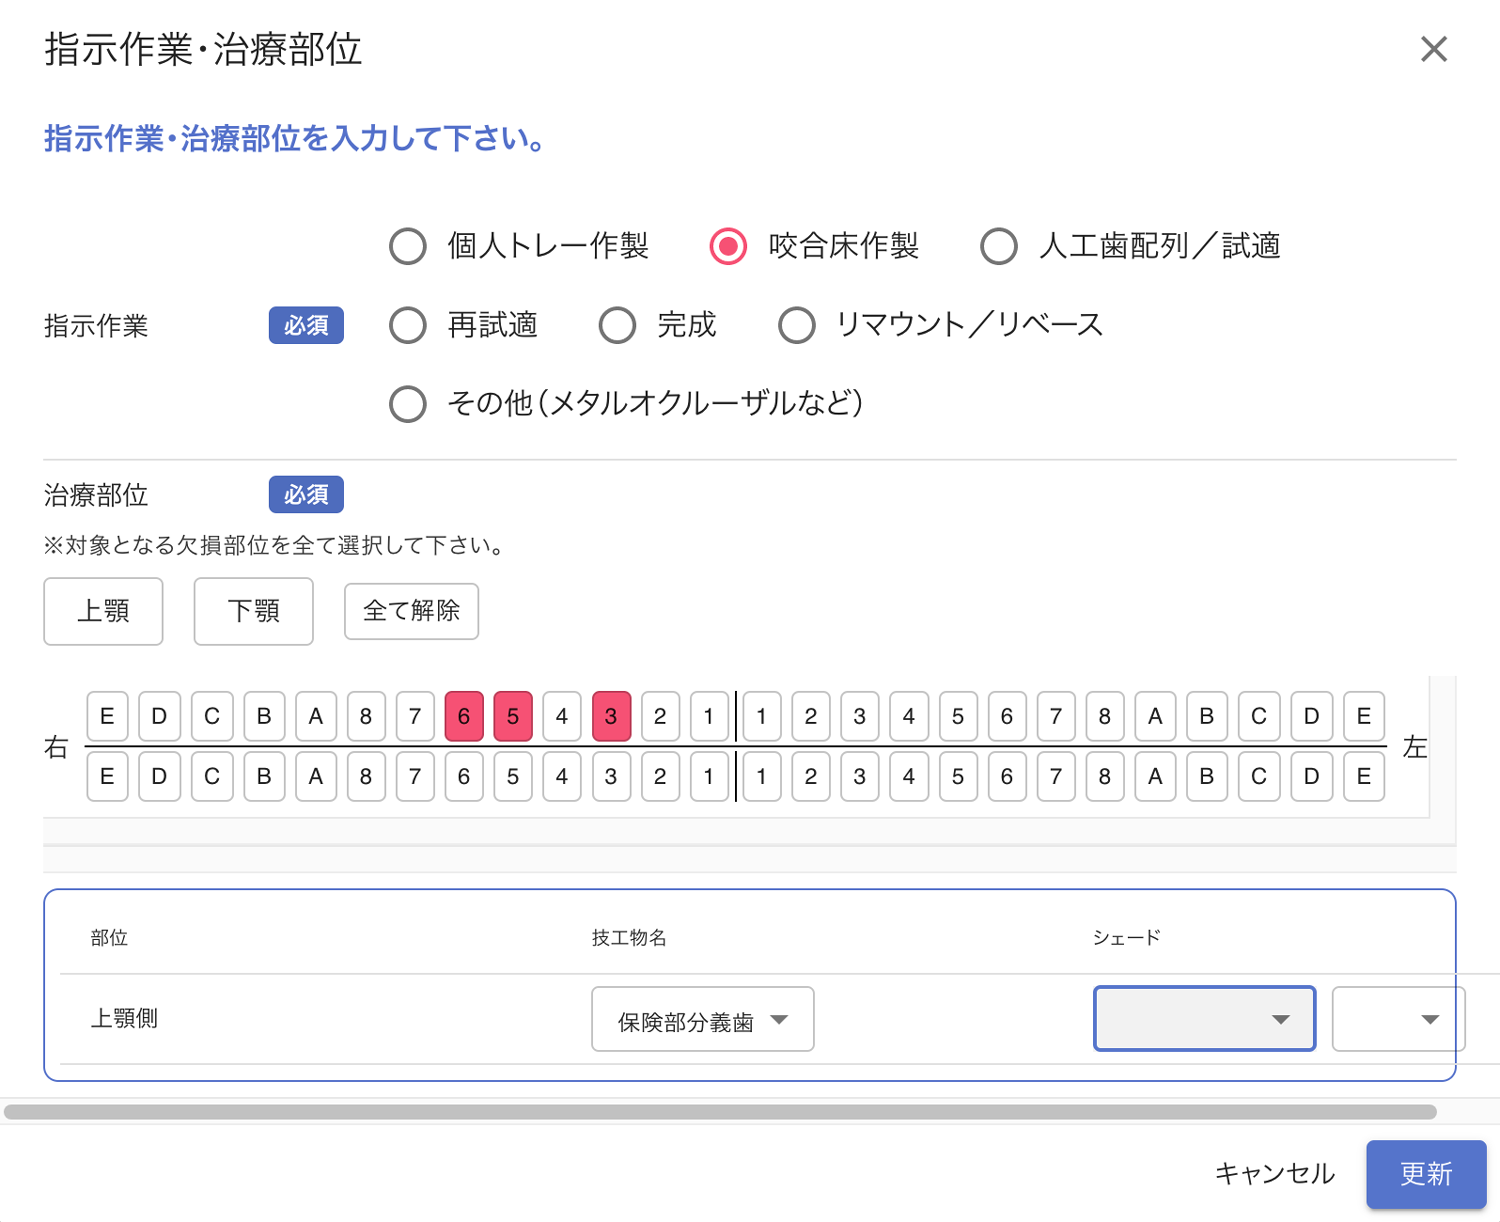Select その他(メタルオクルーザルなど) radio
Image resolution: width=1500 pixels, height=1222 pixels.
408,404
